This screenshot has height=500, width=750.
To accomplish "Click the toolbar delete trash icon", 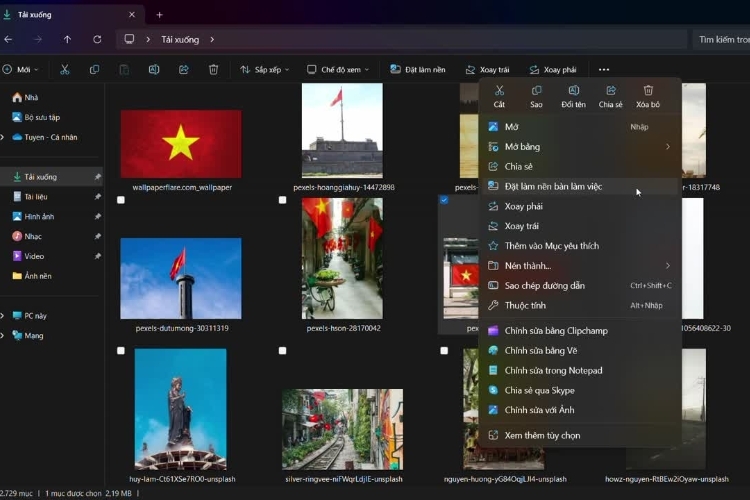I will (213, 70).
